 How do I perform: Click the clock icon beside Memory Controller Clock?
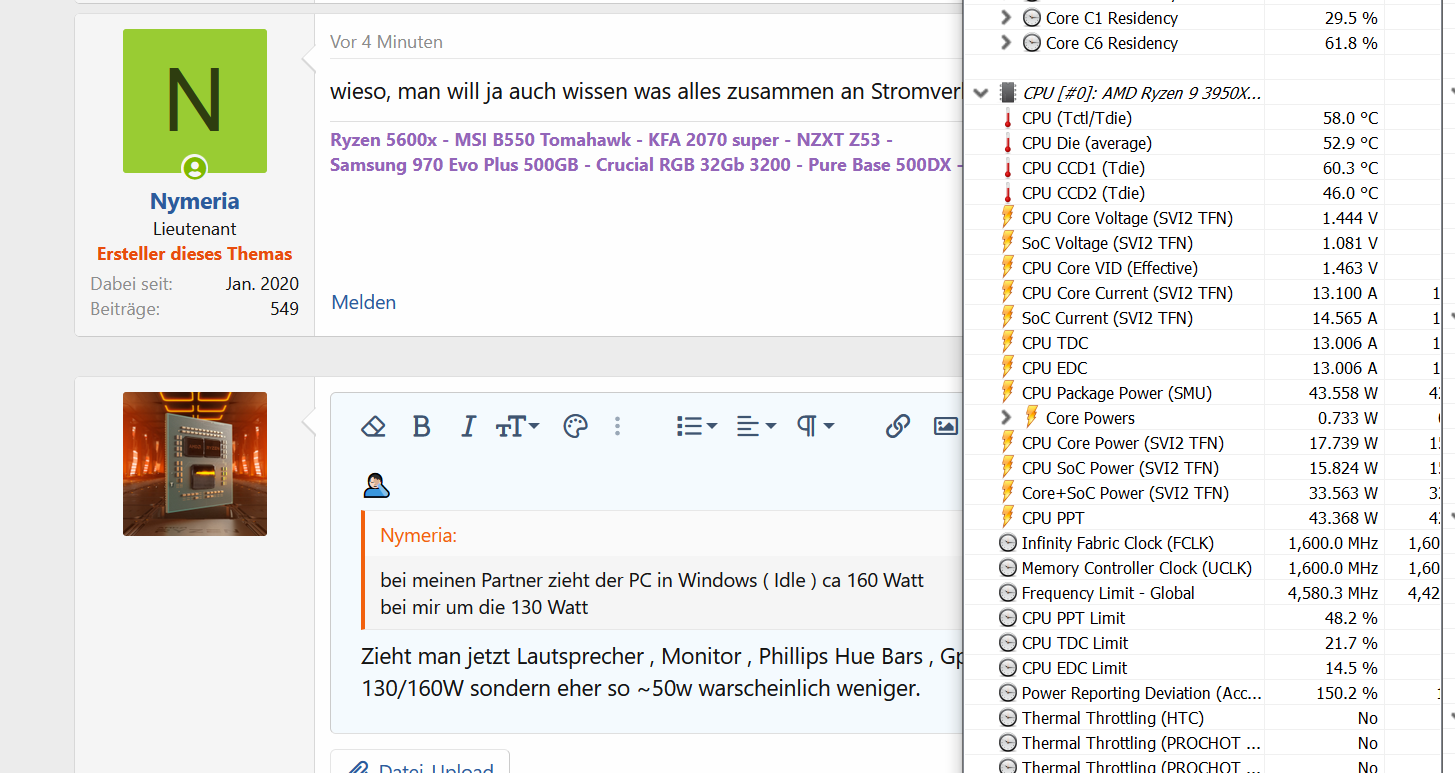point(1008,568)
